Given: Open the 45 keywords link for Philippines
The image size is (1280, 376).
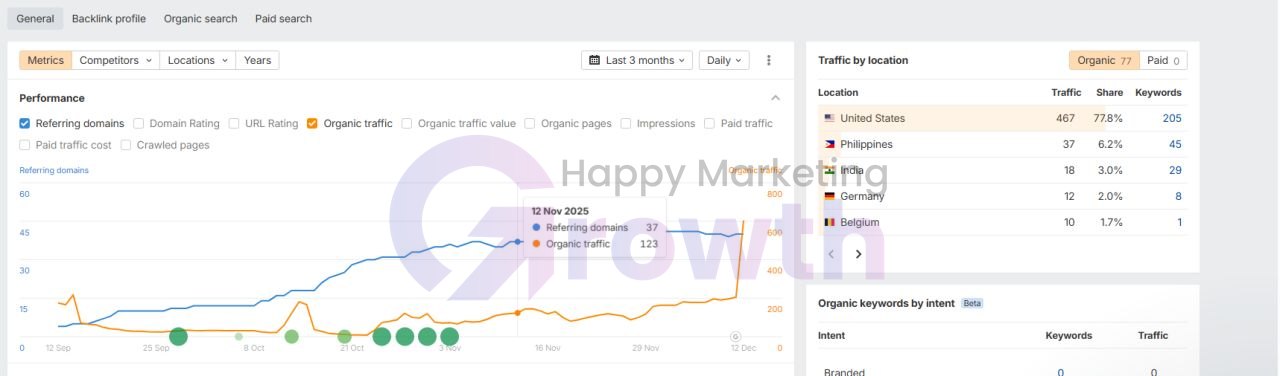Looking at the screenshot, I should 1175,144.
